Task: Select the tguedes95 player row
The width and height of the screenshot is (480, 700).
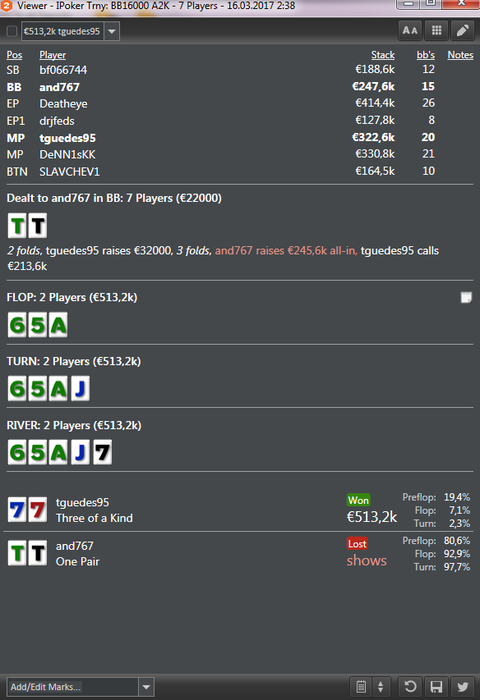Action: point(240,138)
